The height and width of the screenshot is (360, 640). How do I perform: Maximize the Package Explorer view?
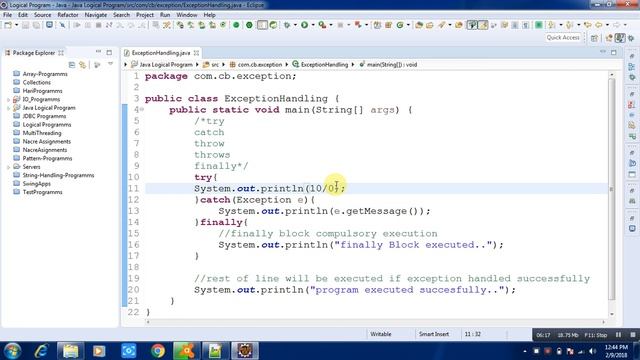coord(109,52)
